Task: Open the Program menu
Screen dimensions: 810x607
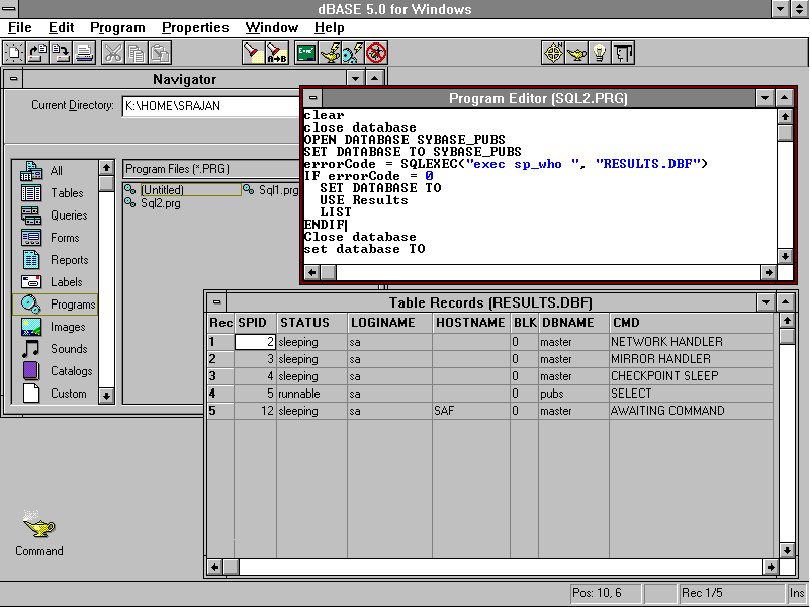Action: pos(118,27)
